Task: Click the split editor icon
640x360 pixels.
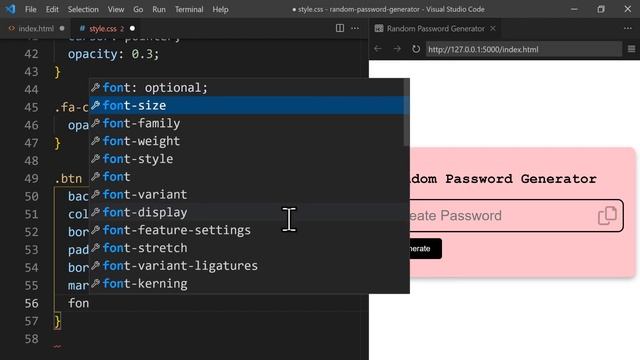Action: coord(340,28)
